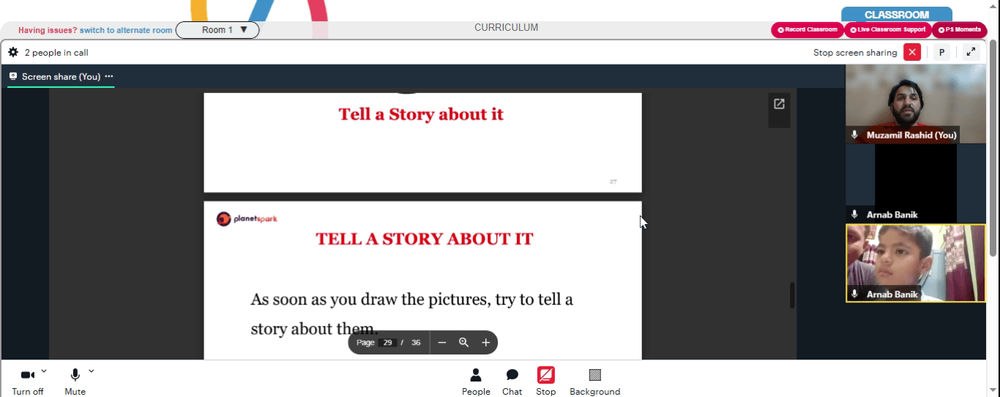Edit the page number field 29

tap(387, 343)
